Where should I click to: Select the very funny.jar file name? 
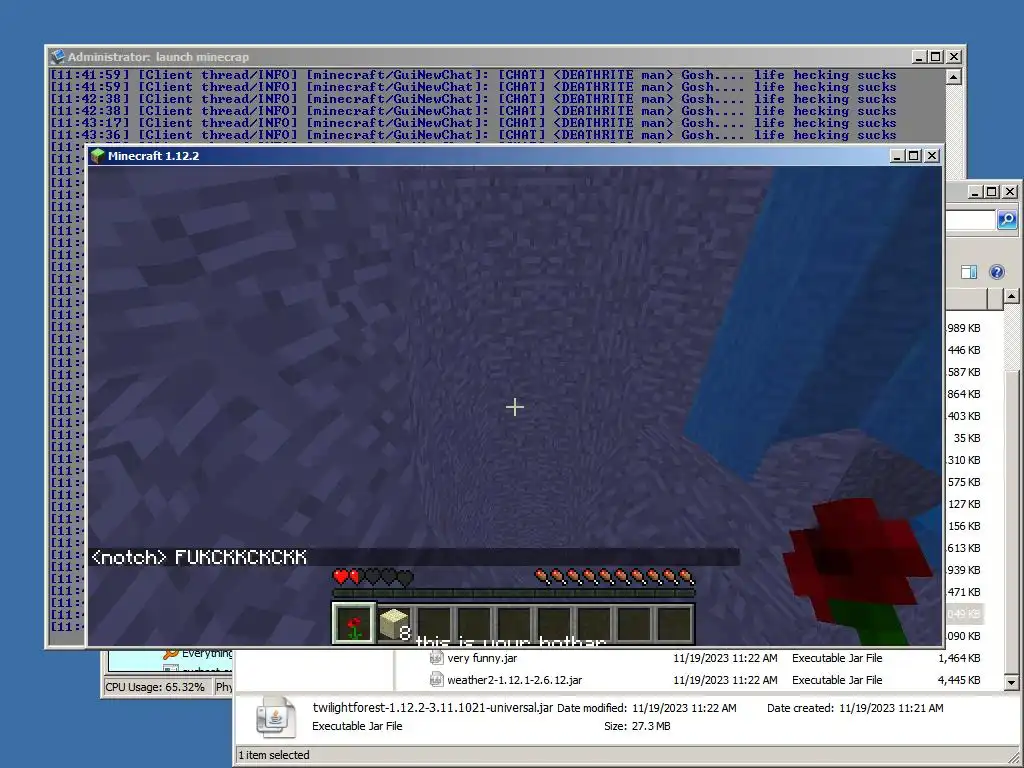tap(482, 658)
